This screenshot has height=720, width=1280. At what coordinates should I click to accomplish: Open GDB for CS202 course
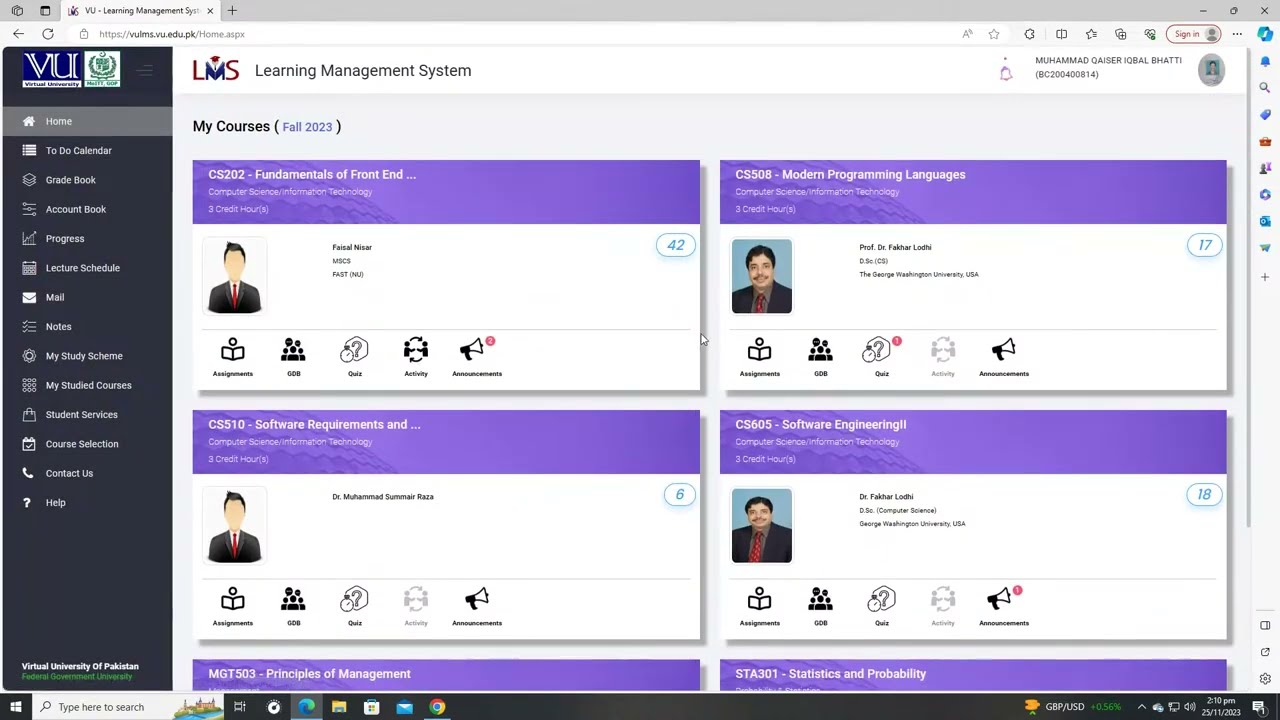pos(293,357)
